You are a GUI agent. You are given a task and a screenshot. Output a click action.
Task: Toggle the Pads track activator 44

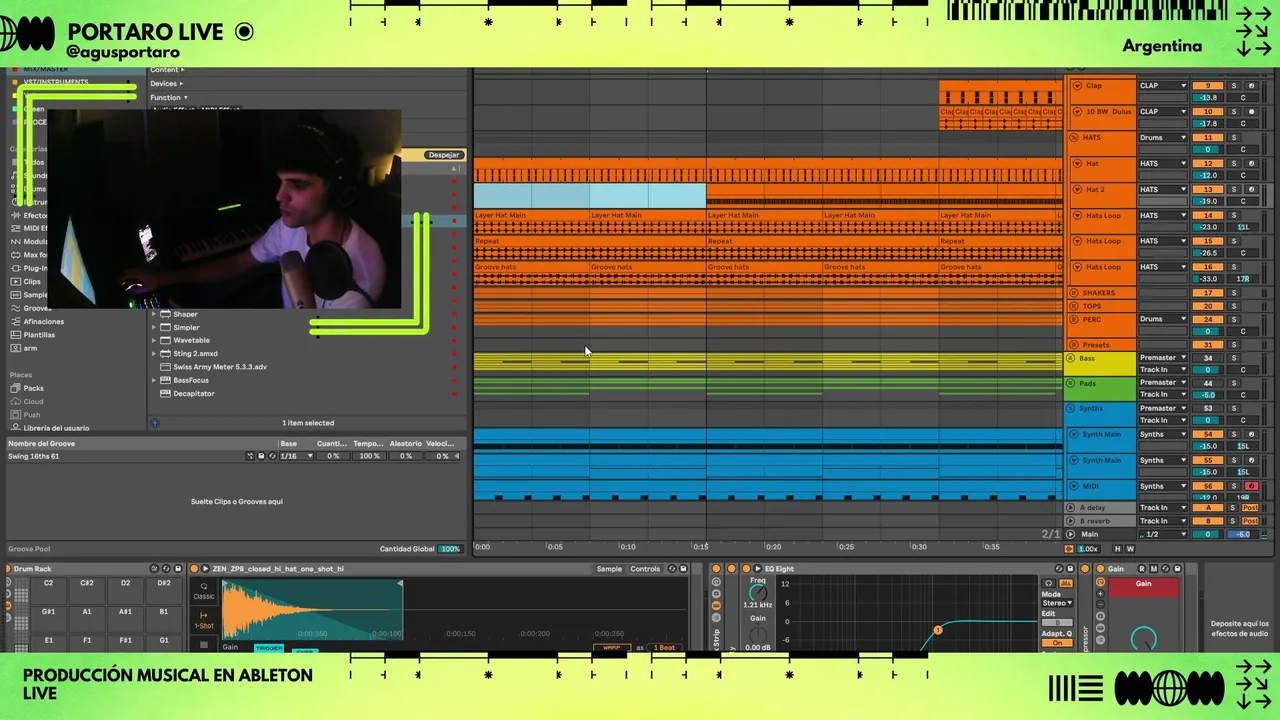1208,383
